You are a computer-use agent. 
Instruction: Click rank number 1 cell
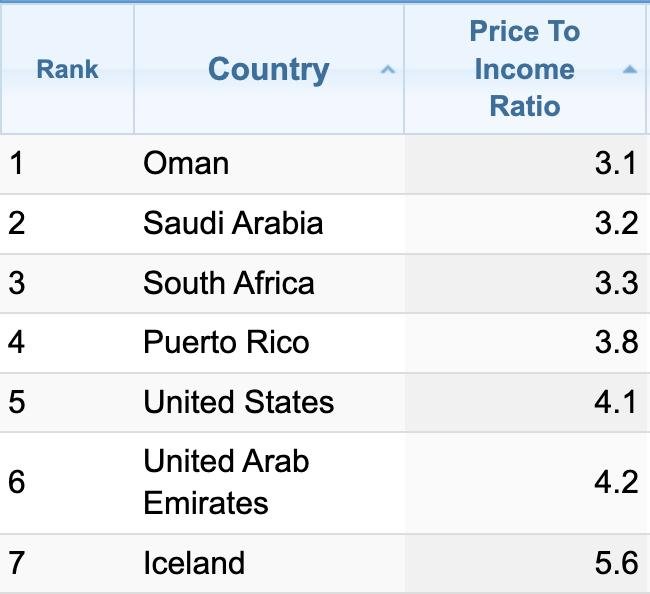(x=16, y=163)
